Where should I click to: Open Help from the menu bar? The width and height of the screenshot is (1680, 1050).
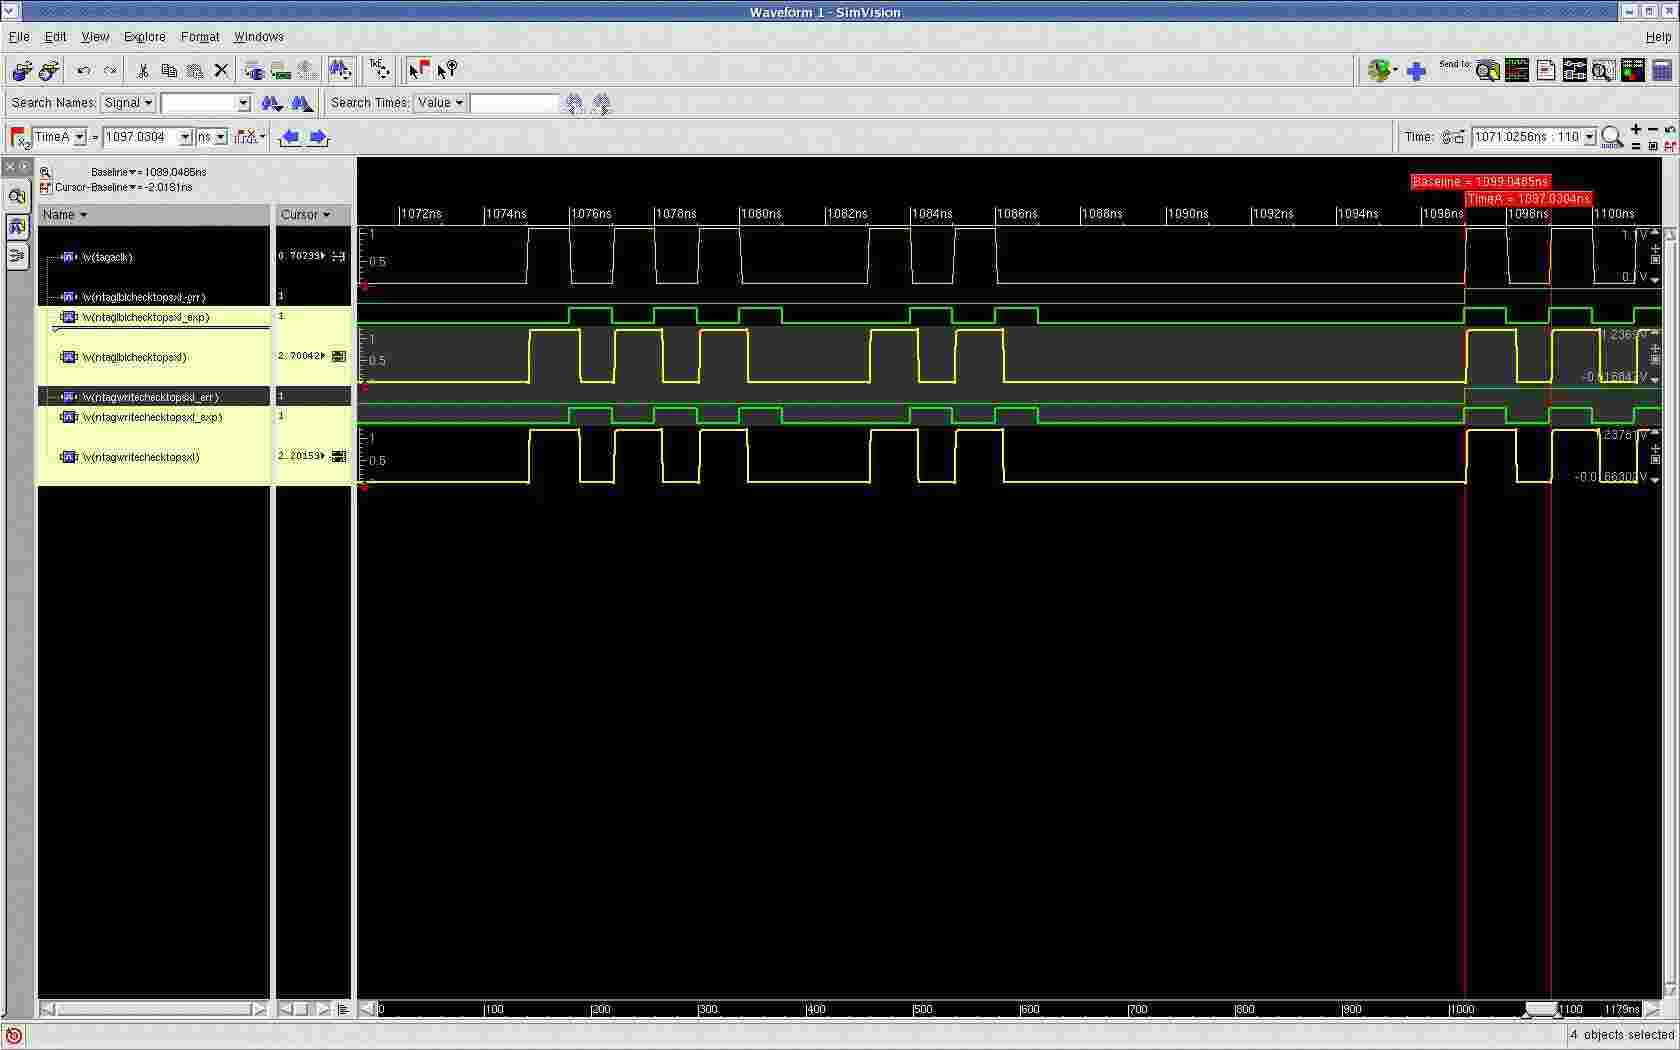point(1658,36)
